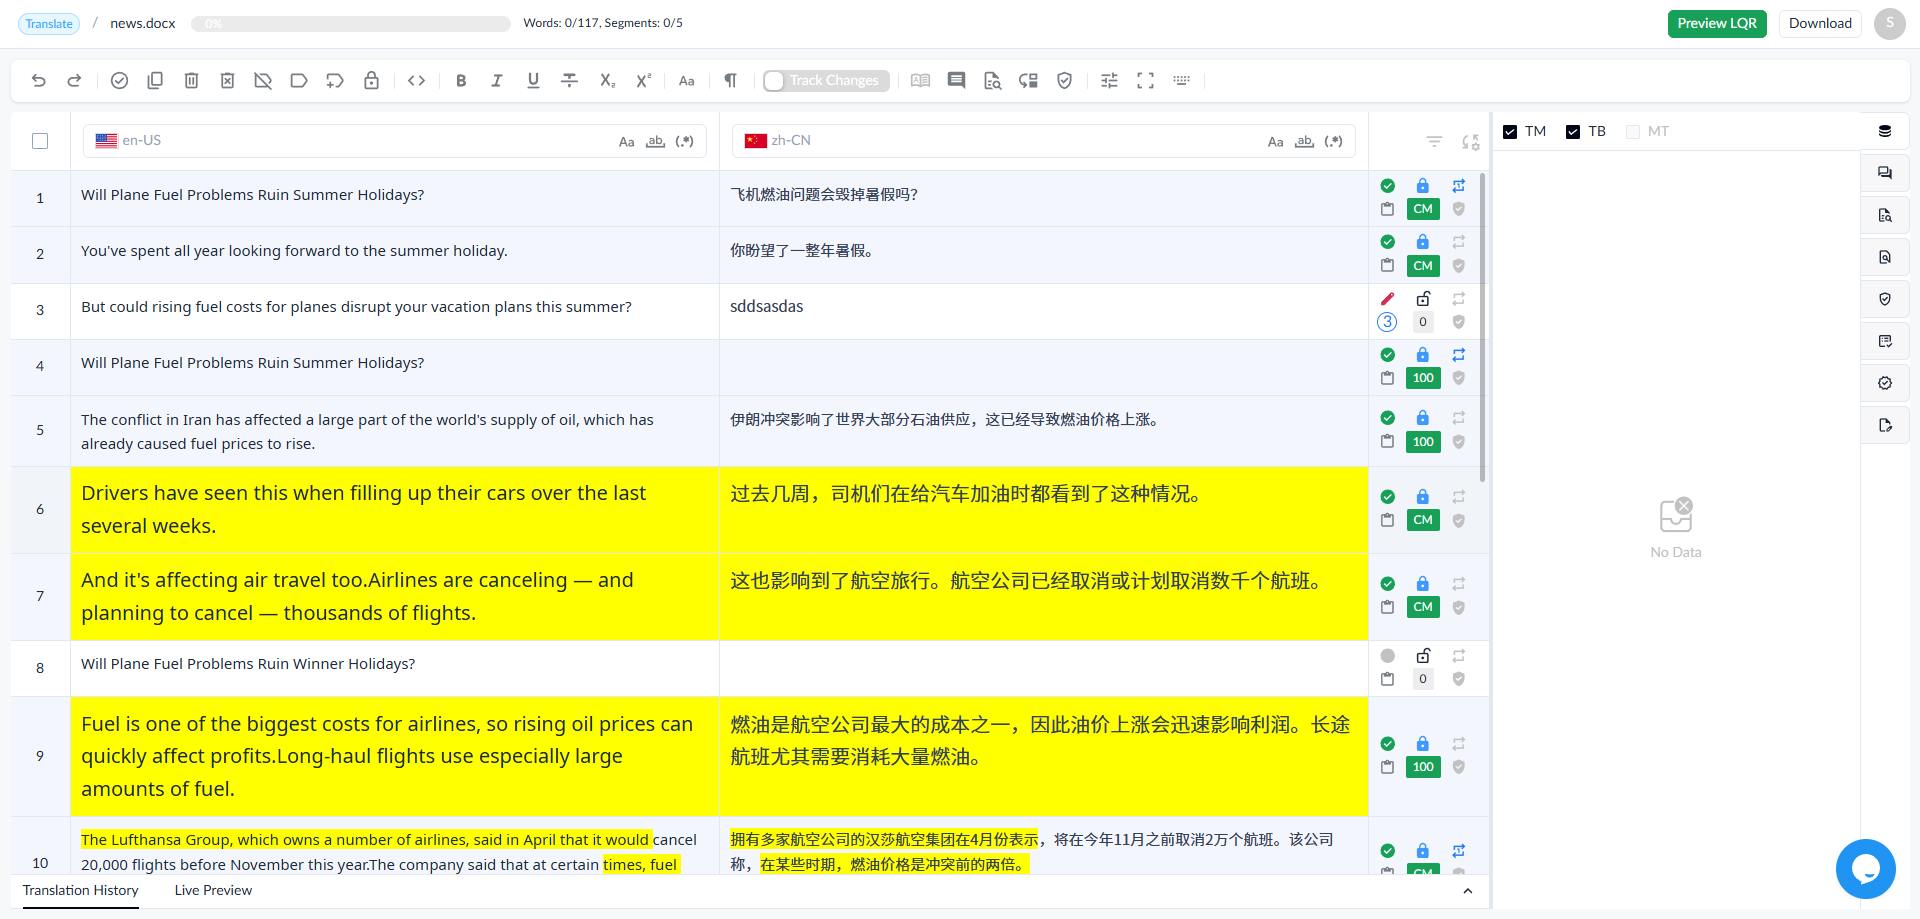Toggle regex option in zh-CN target filter
1920x919 pixels.
coord(1334,142)
